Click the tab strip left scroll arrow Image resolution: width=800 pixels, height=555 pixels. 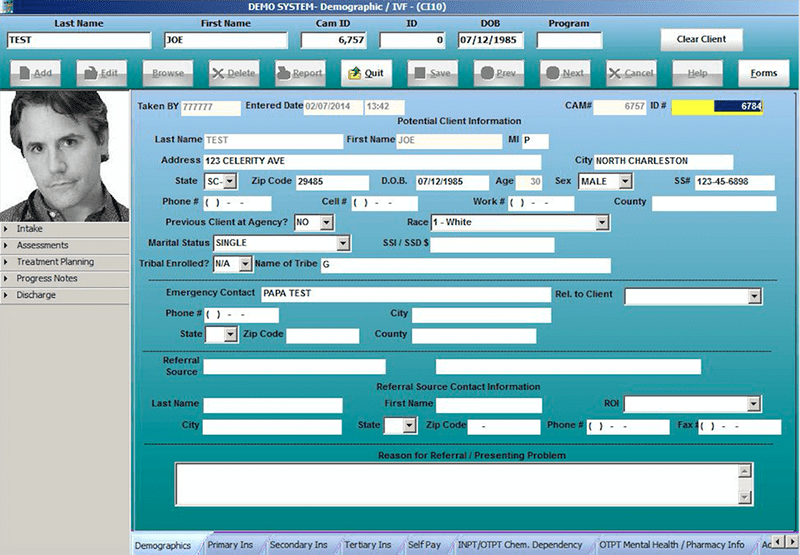(x=777, y=541)
